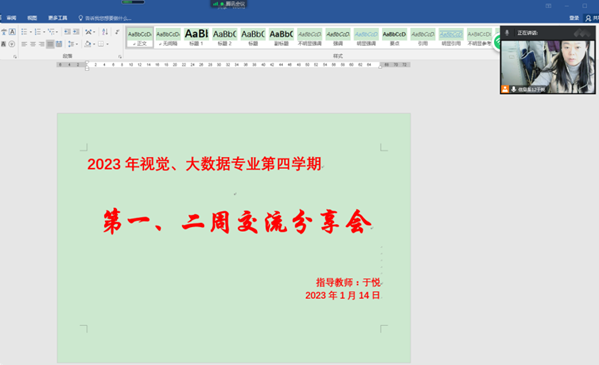The width and height of the screenshot is (599, 365).
Task: Select the bullet list icon
Action: pos(24,32)
